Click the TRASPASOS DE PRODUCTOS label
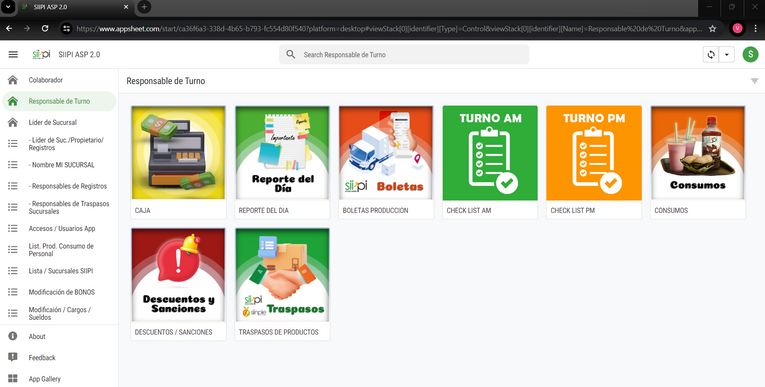Image resolution: width=765 pixels, height=387 pixels. pos(279,332)
